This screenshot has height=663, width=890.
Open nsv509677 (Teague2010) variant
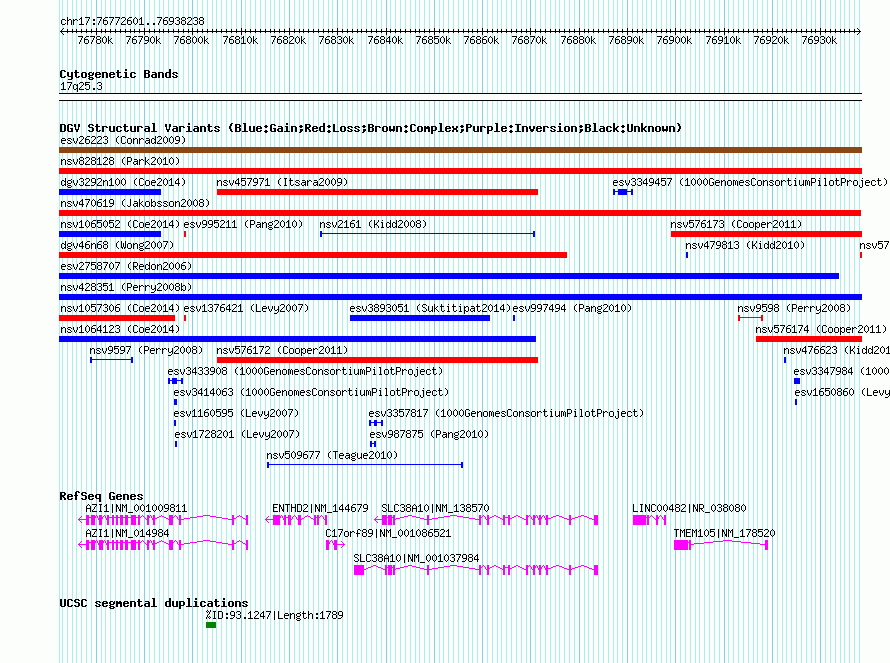coord(332,455)
